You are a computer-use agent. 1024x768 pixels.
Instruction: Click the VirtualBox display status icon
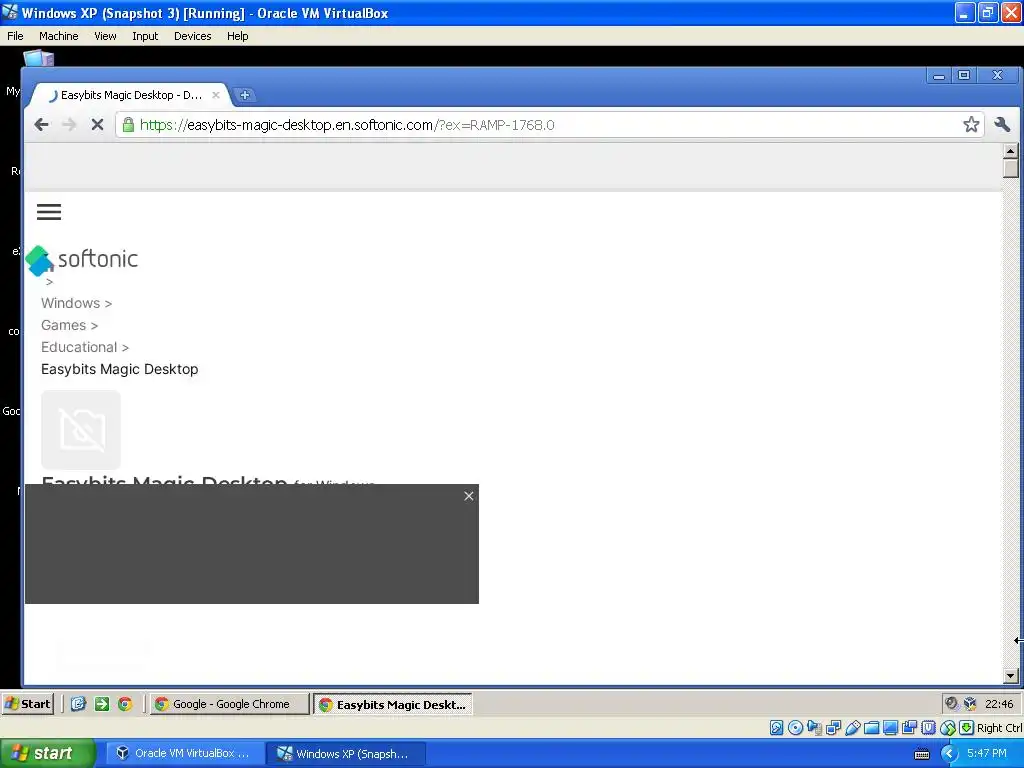pos(890,728)
